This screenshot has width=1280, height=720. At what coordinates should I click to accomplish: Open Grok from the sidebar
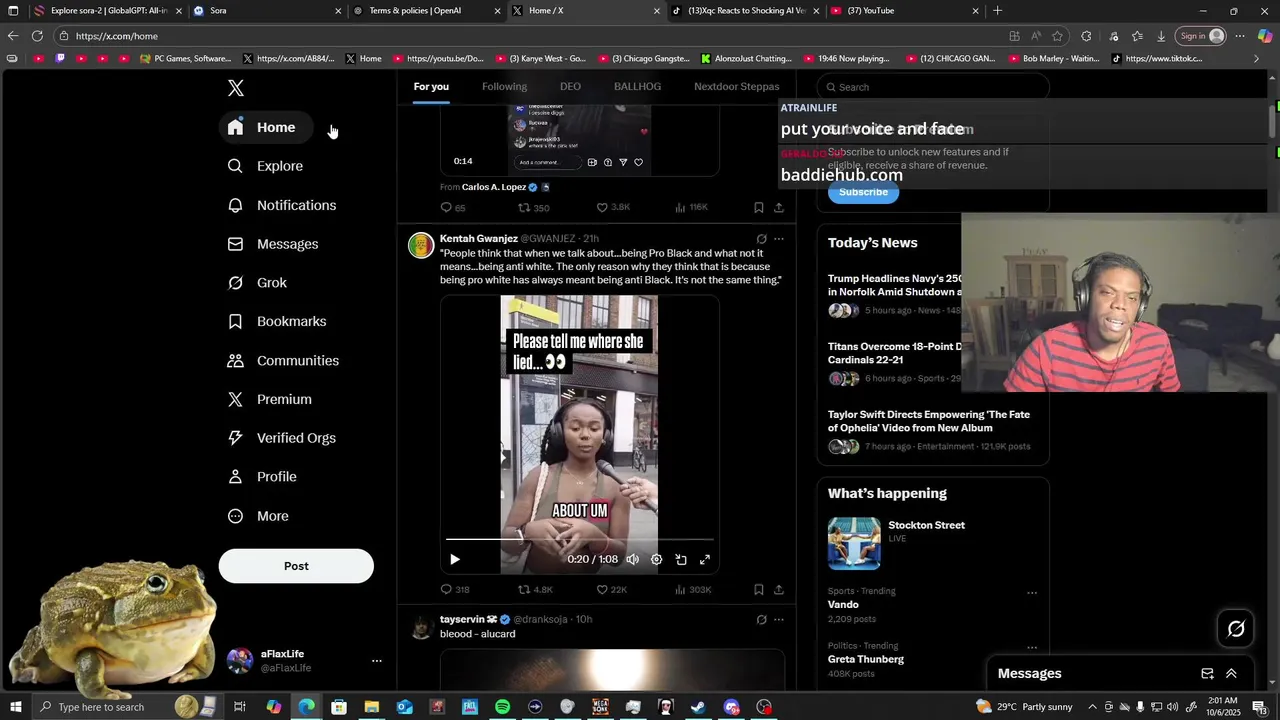click(257, 283)
